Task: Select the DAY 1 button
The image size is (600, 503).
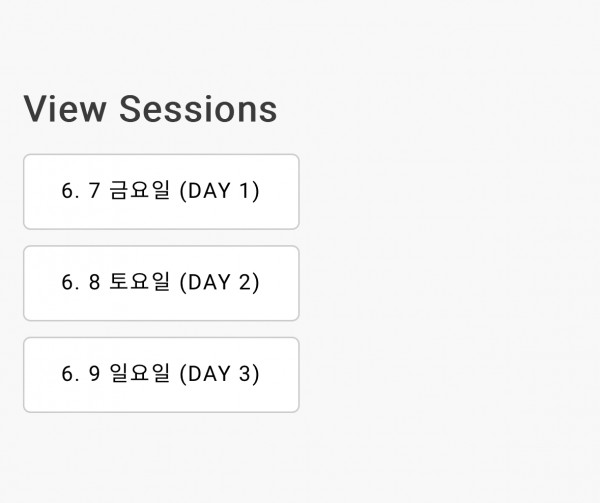Action: (x=161, y=192)
